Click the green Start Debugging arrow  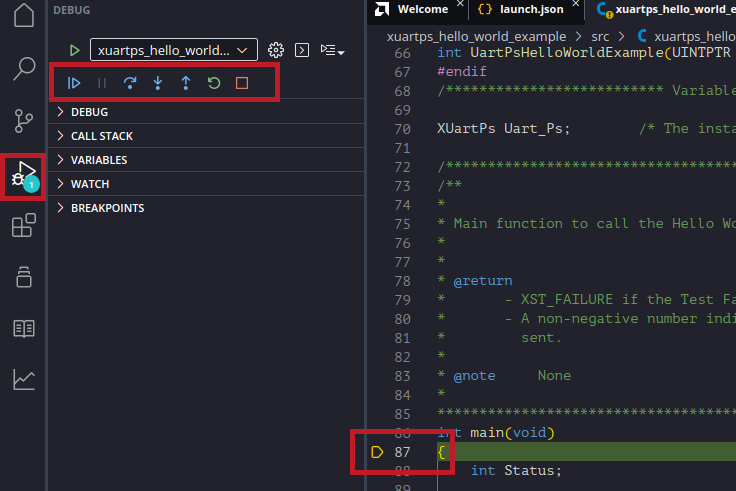74,50
